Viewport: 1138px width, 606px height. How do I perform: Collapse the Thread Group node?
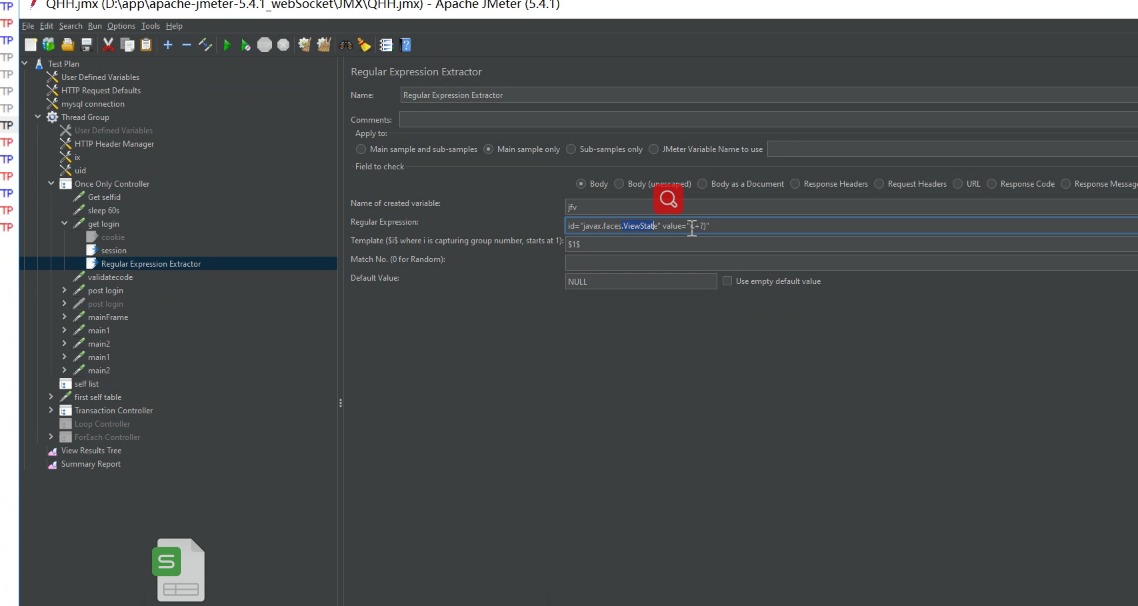(38, 117)
